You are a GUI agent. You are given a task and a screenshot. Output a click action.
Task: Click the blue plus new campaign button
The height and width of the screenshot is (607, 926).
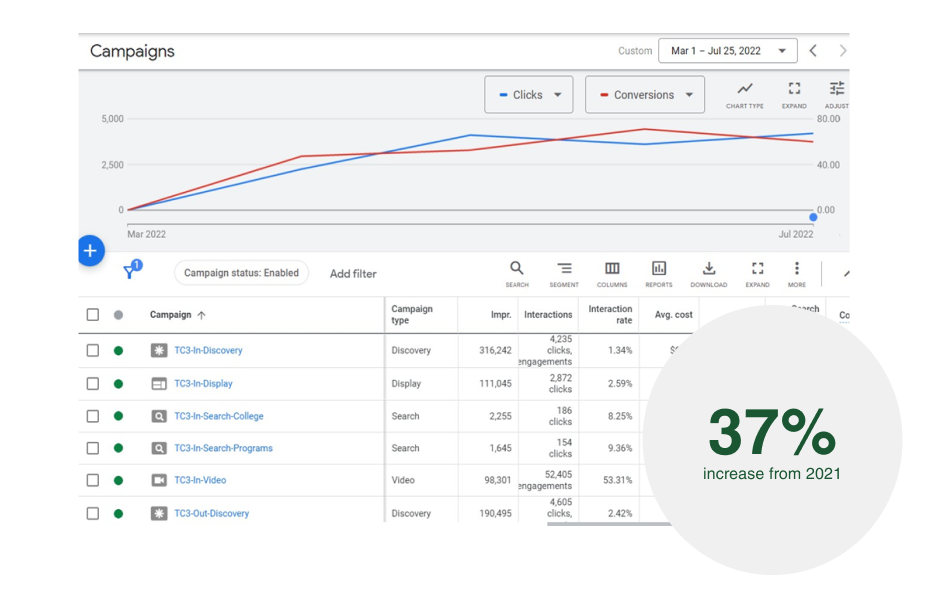[90, 250]
